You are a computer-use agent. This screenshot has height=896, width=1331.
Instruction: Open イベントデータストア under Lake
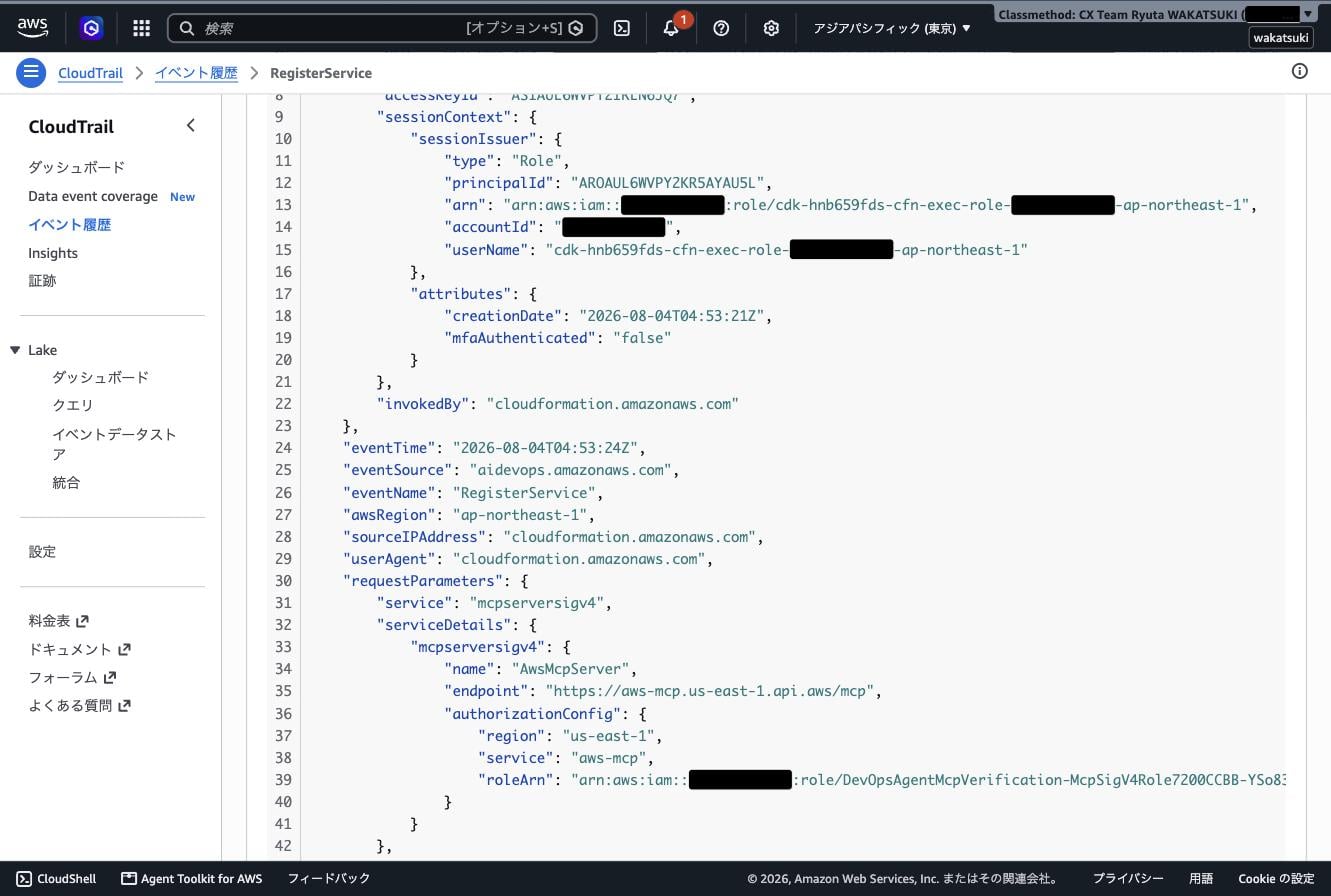(114, 444)
